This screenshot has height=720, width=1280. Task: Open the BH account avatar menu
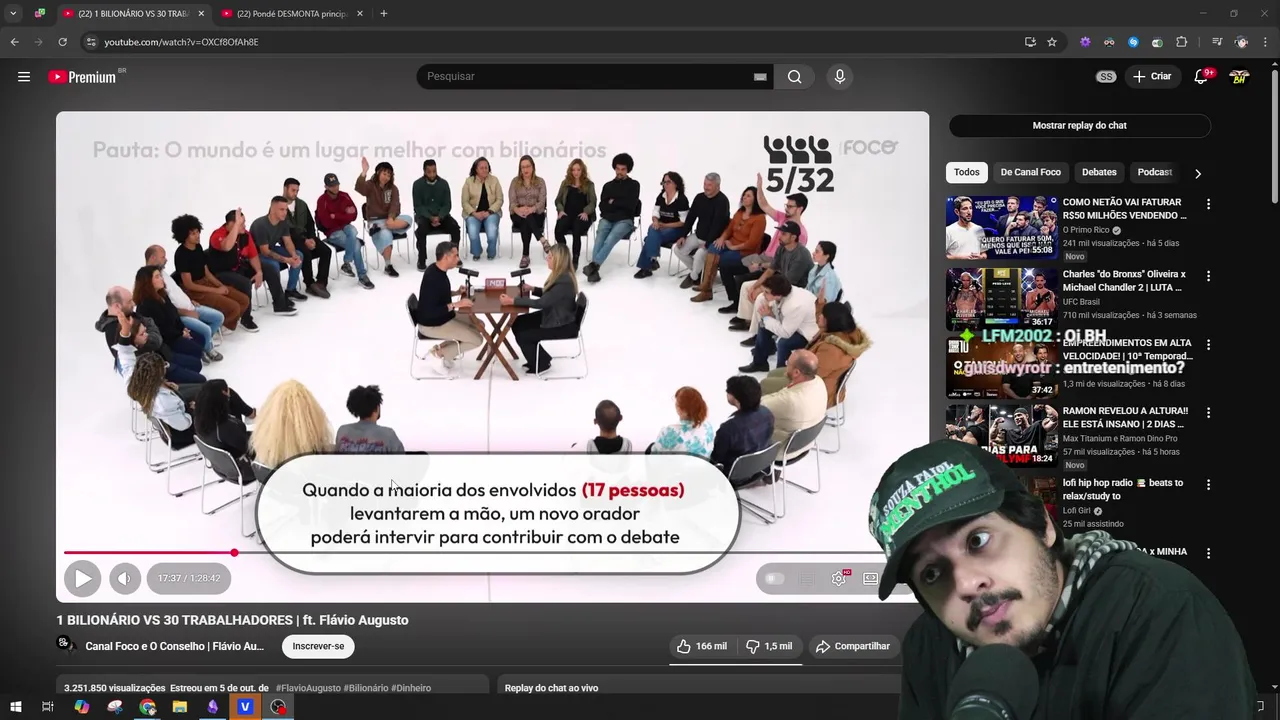point(1239,76)
